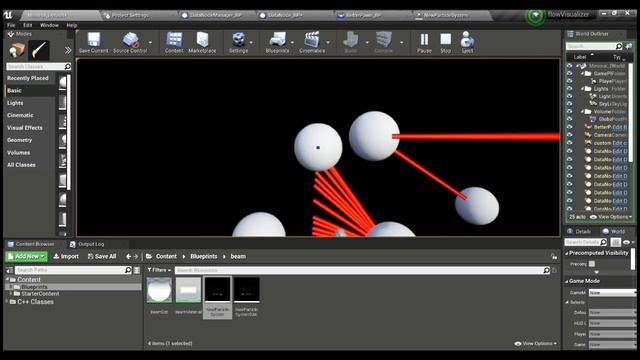Viewport: 640px width, 360px height.
Task: Click the Content Browser navigate back arrow
Action: [129, 256]
